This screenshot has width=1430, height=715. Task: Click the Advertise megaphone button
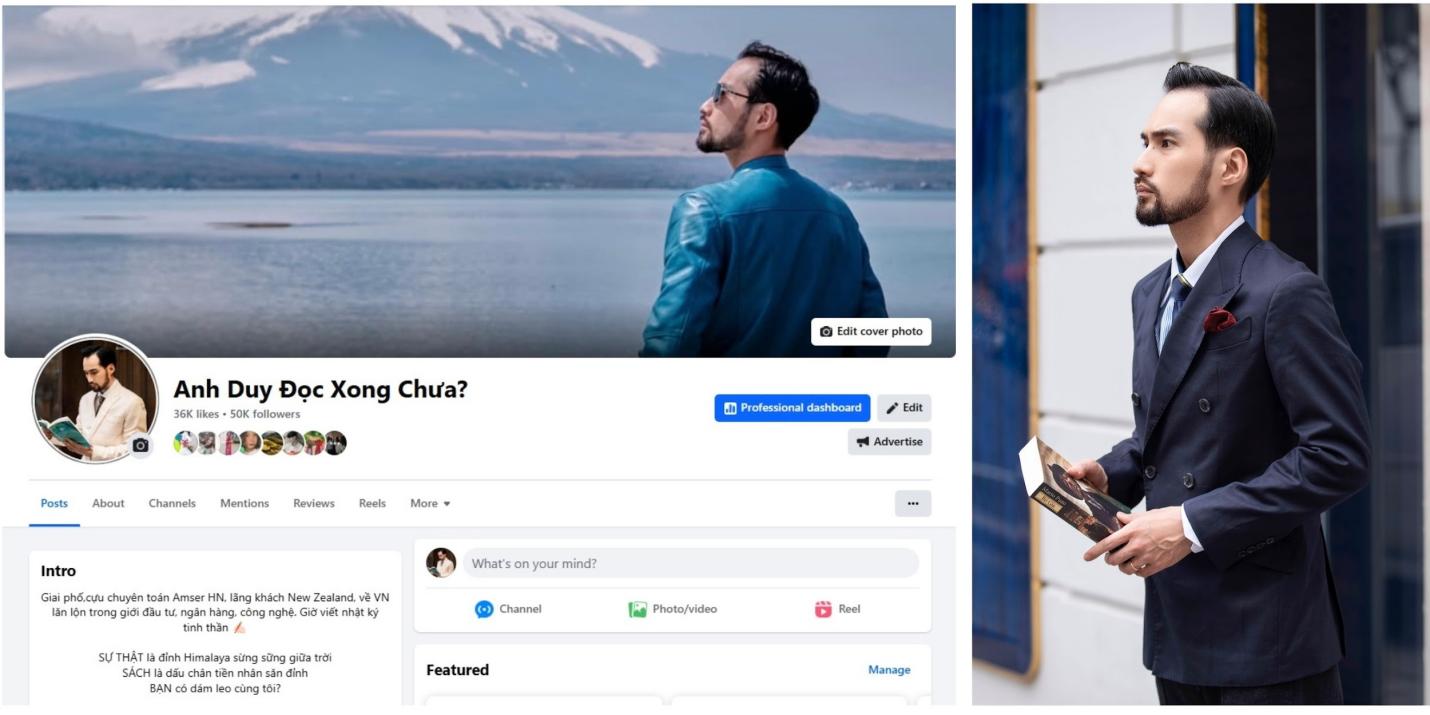890,442
